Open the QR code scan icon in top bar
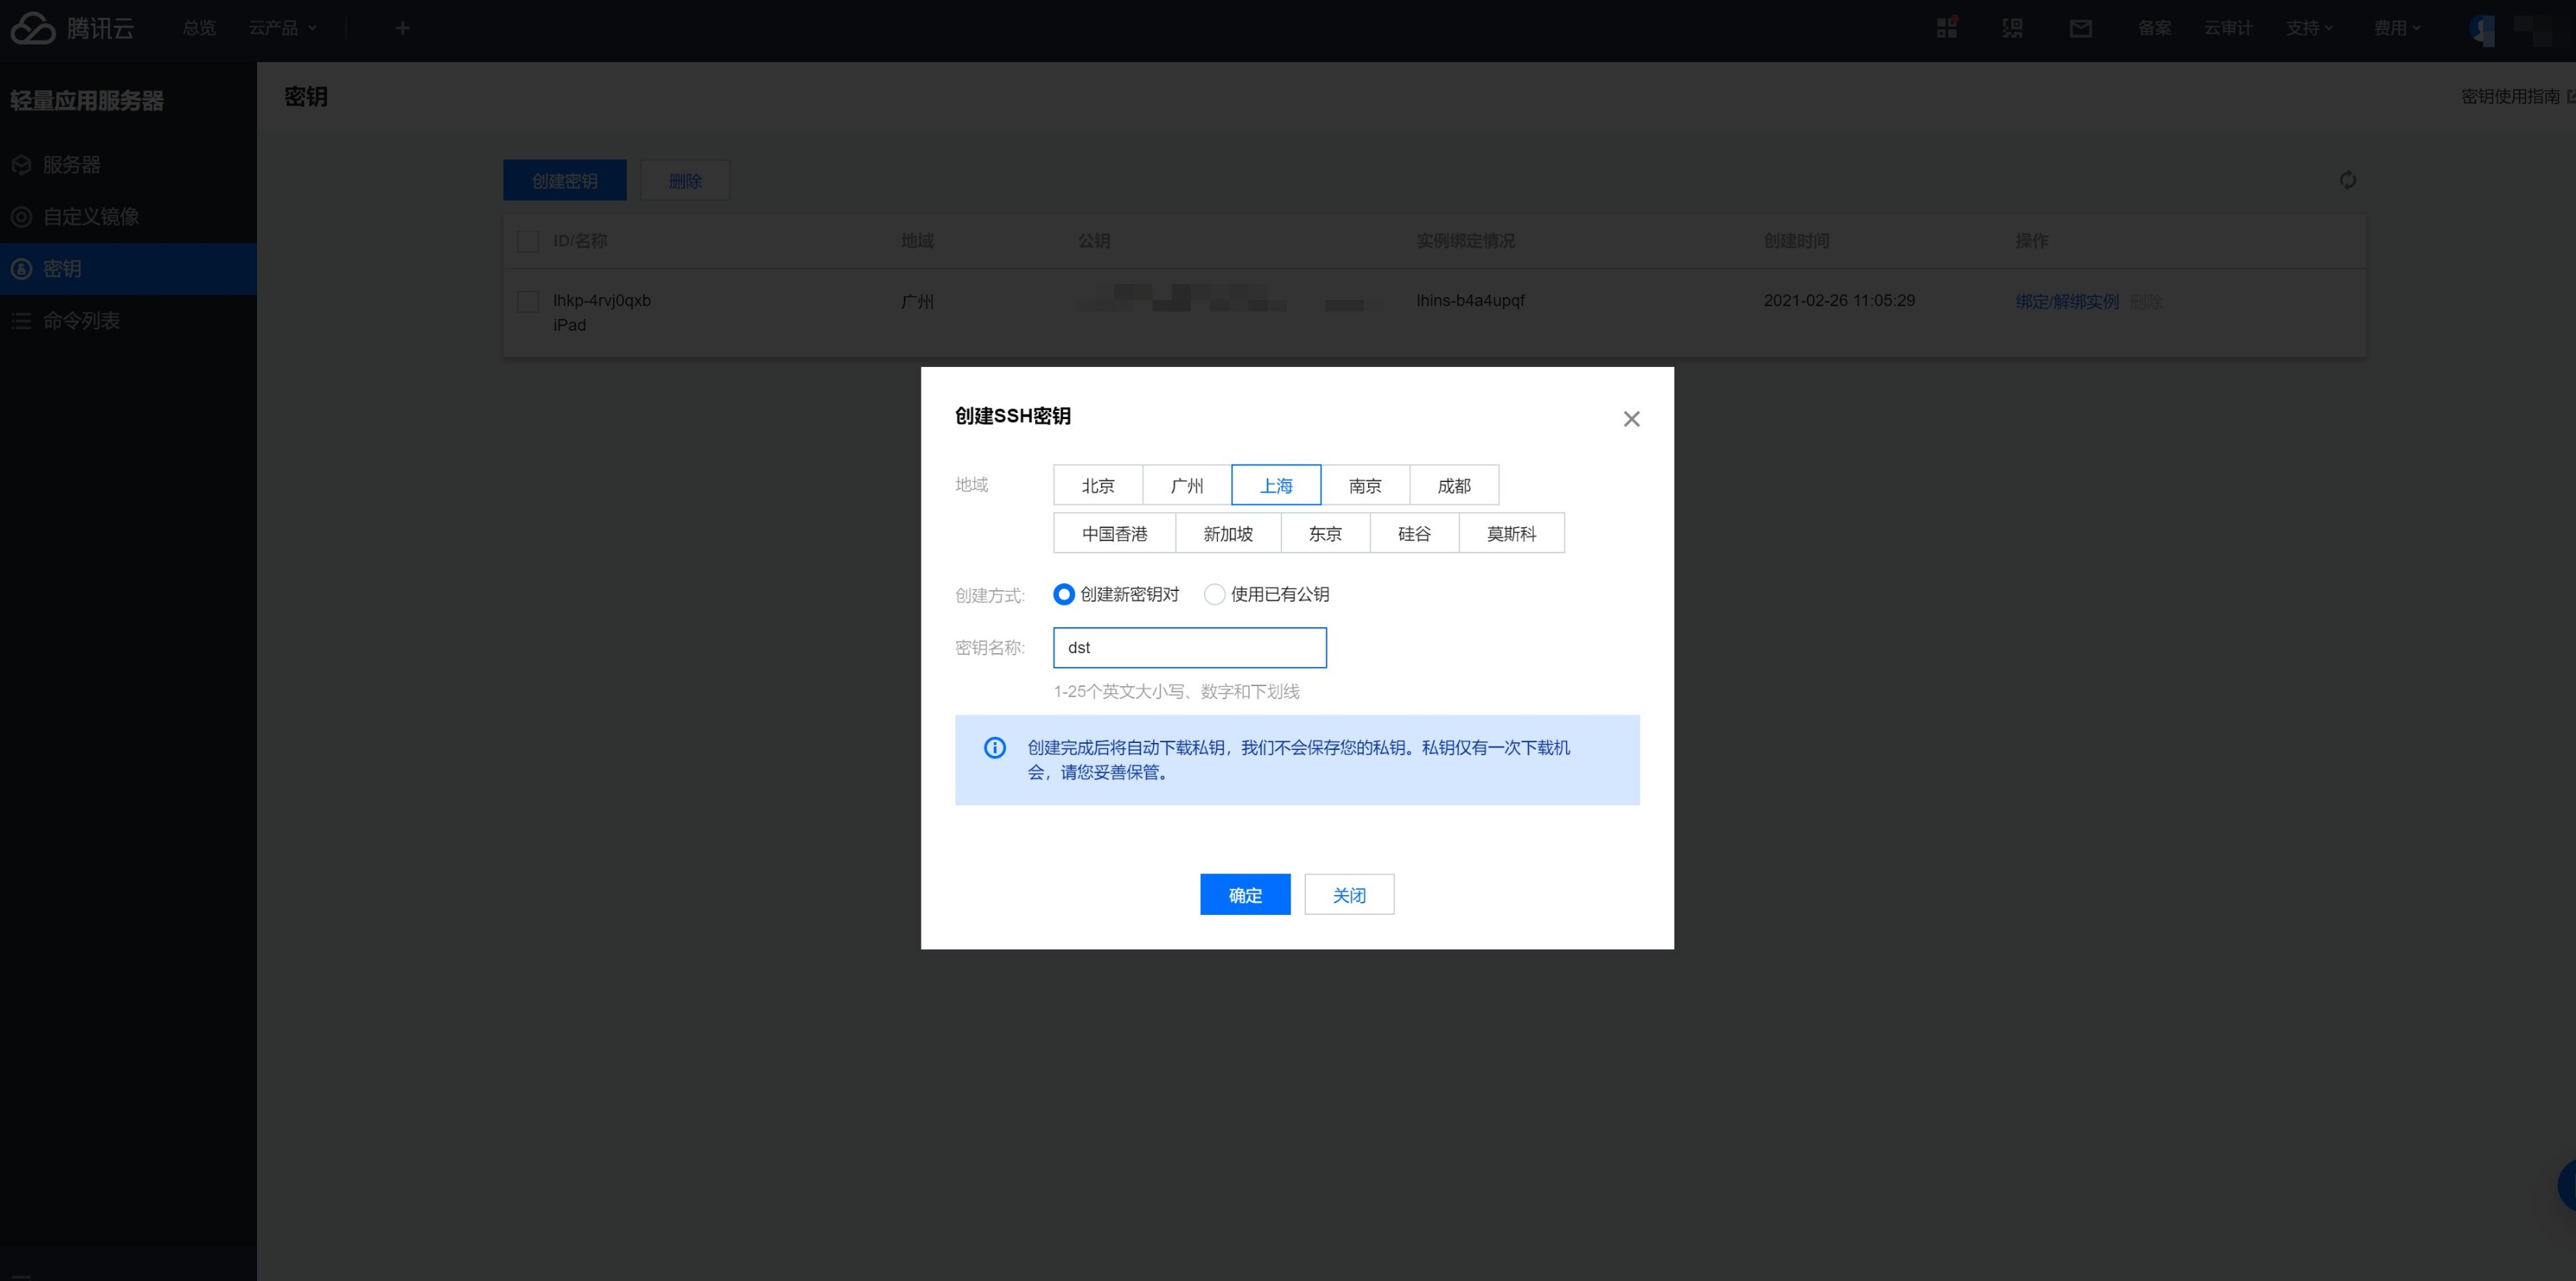Screen dimensions: 2576x1281 2013,28
